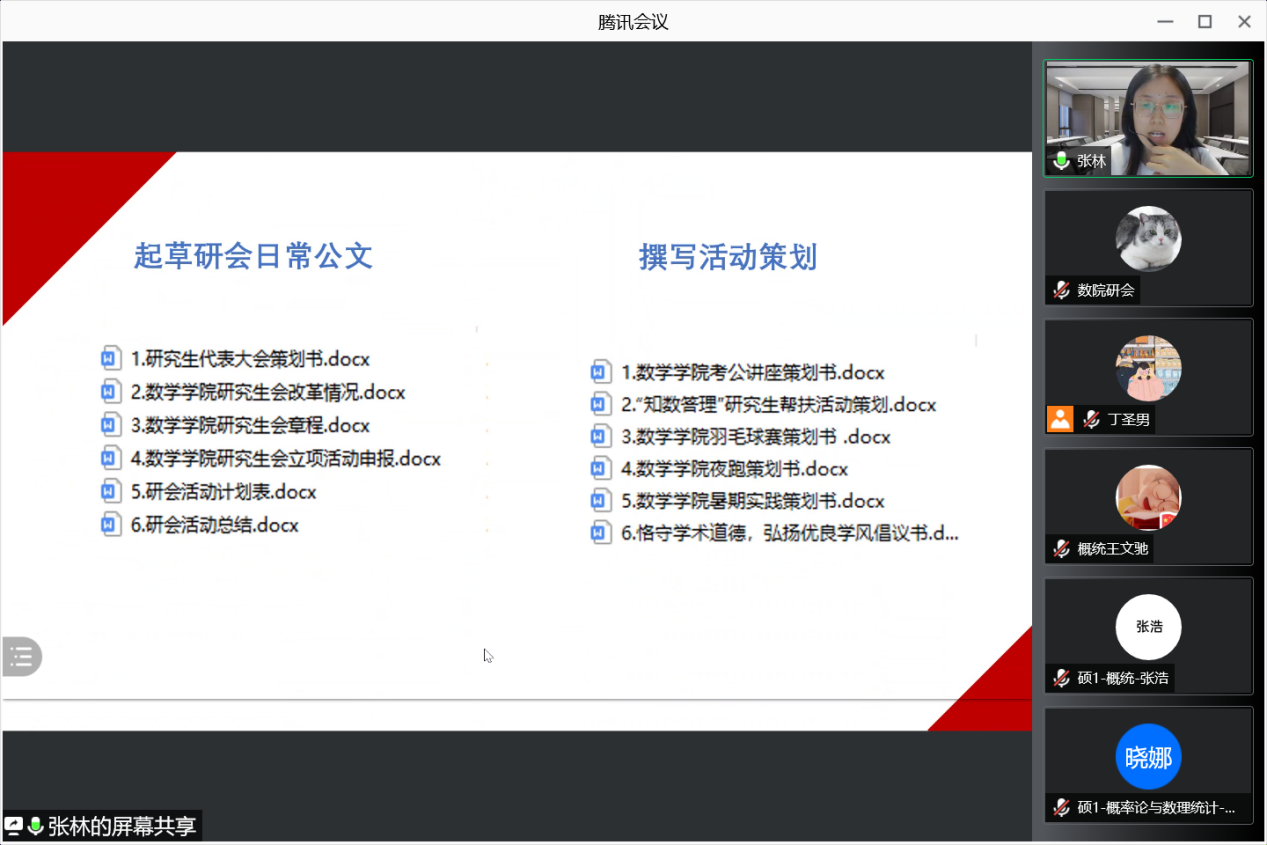This screenshot has height=845, width=1267.
Task: Click active microphone icon on 张林 video
Action: pos(1061,161)
